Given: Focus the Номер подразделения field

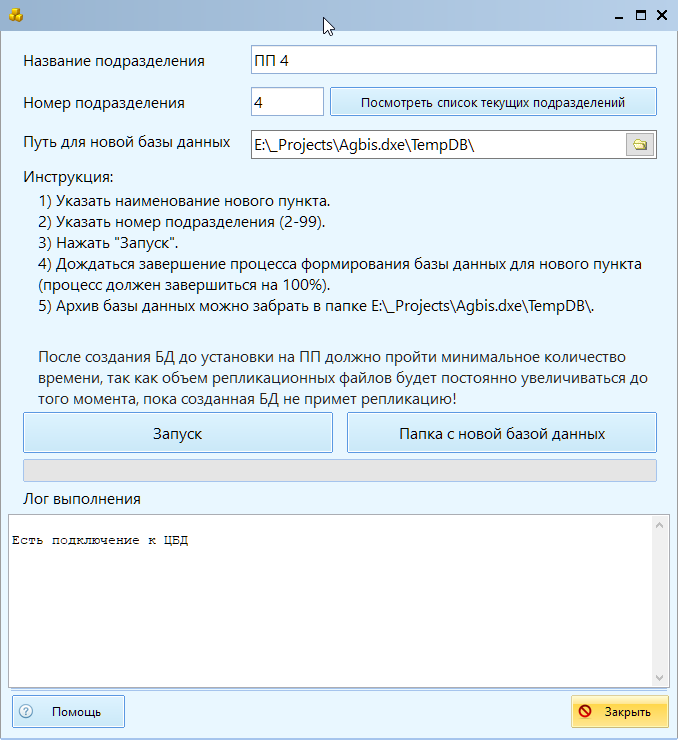Looking at the screenshot, I should click(x=287, y=102).
